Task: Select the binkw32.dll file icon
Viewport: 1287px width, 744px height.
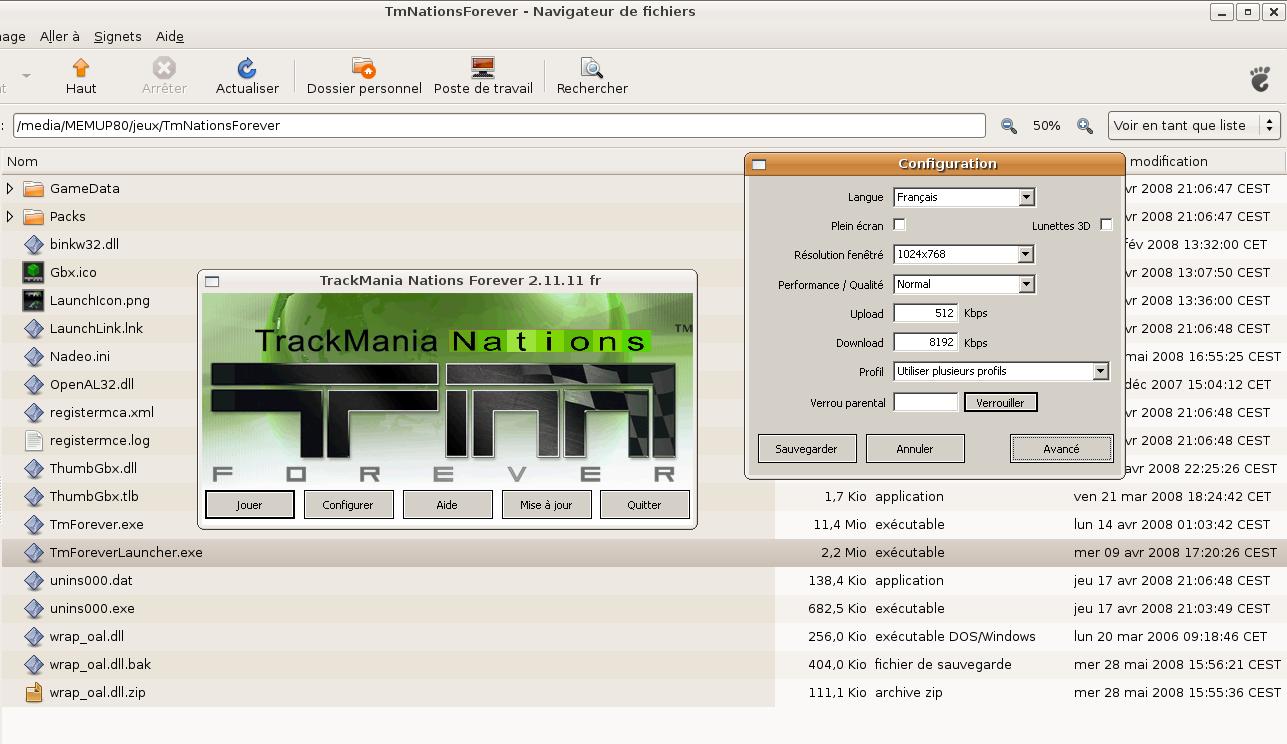Action: [33, 244]
